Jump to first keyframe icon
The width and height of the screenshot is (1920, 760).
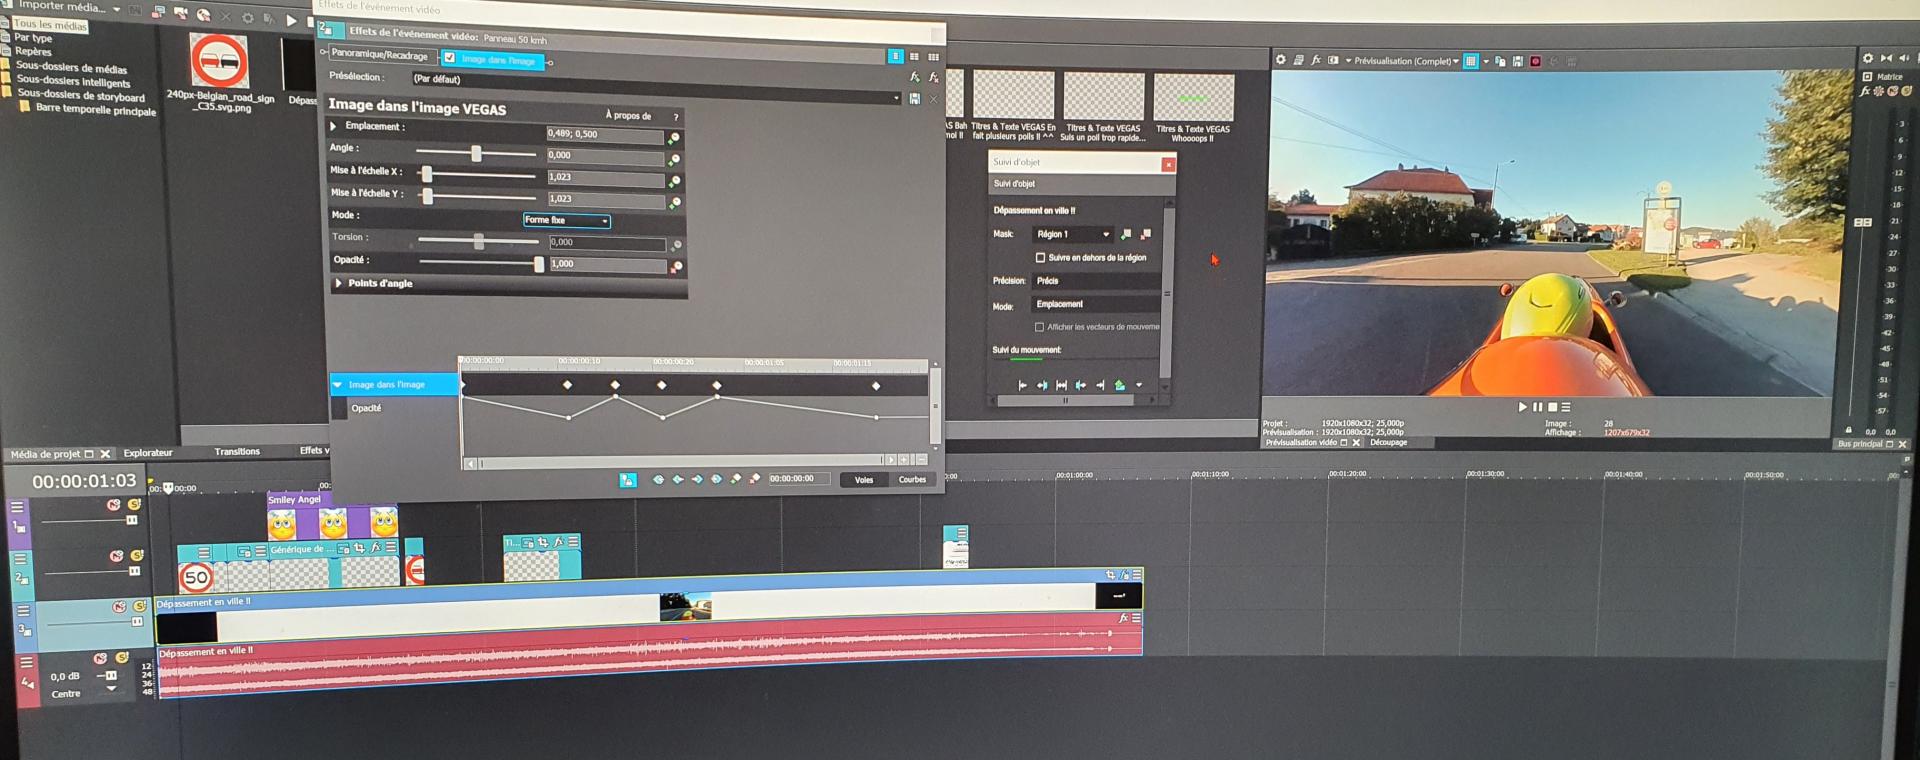click(x=658, y=479)
